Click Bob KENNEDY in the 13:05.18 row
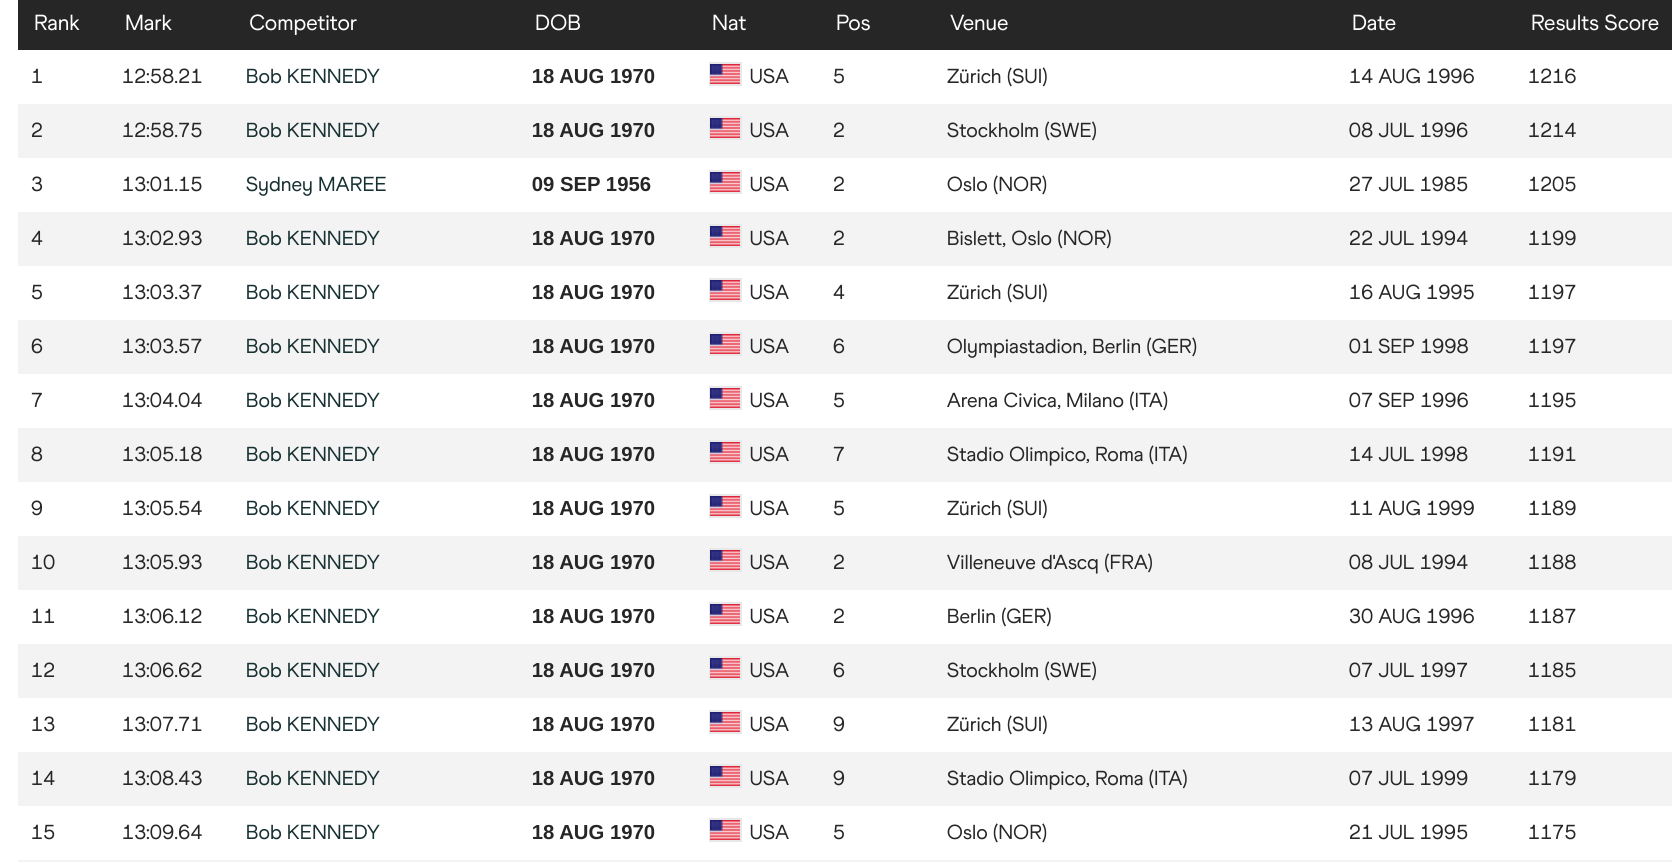Image resolution: width=1672 pixels, height=862 pixels. [313, 454]
